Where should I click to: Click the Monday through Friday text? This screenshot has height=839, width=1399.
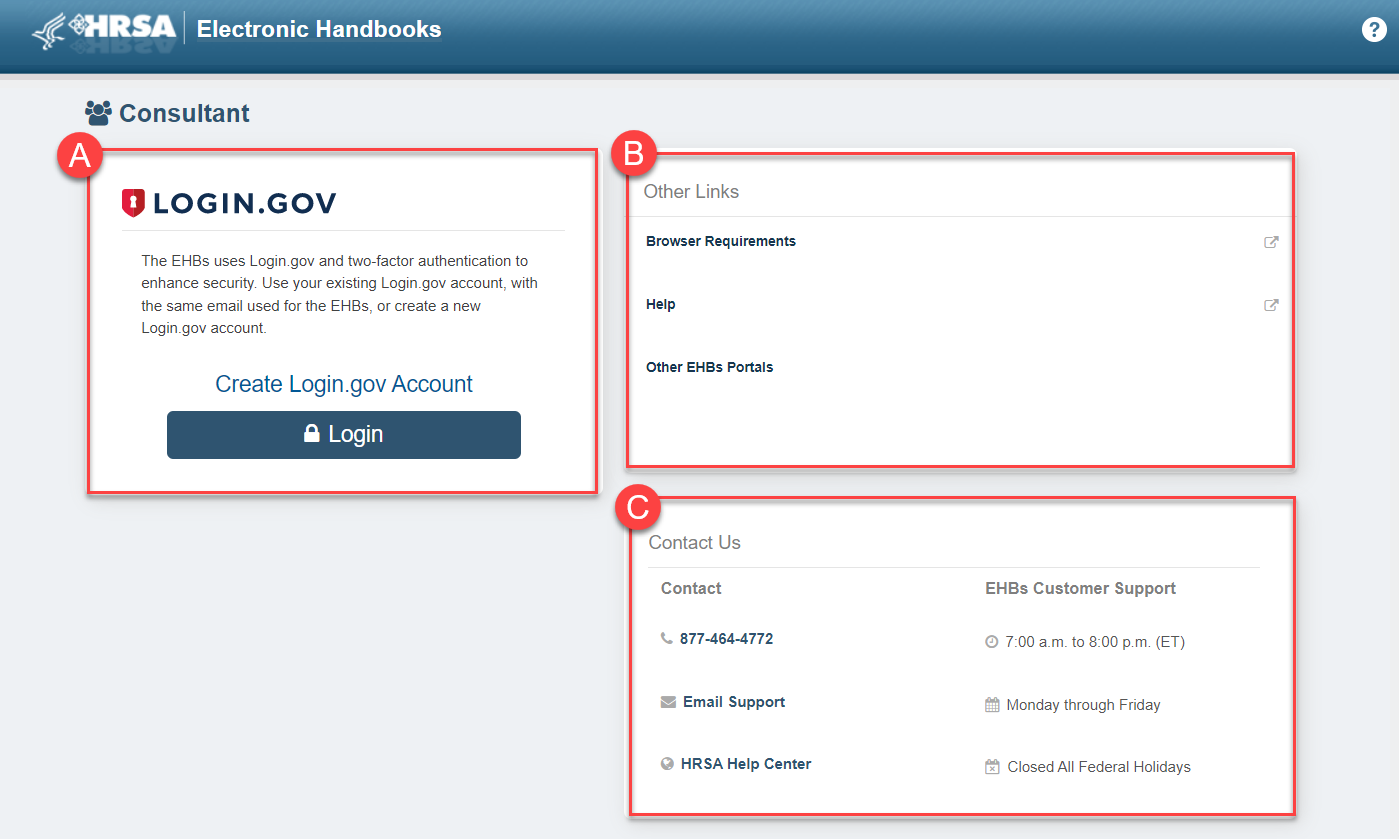pos(1083,705)
